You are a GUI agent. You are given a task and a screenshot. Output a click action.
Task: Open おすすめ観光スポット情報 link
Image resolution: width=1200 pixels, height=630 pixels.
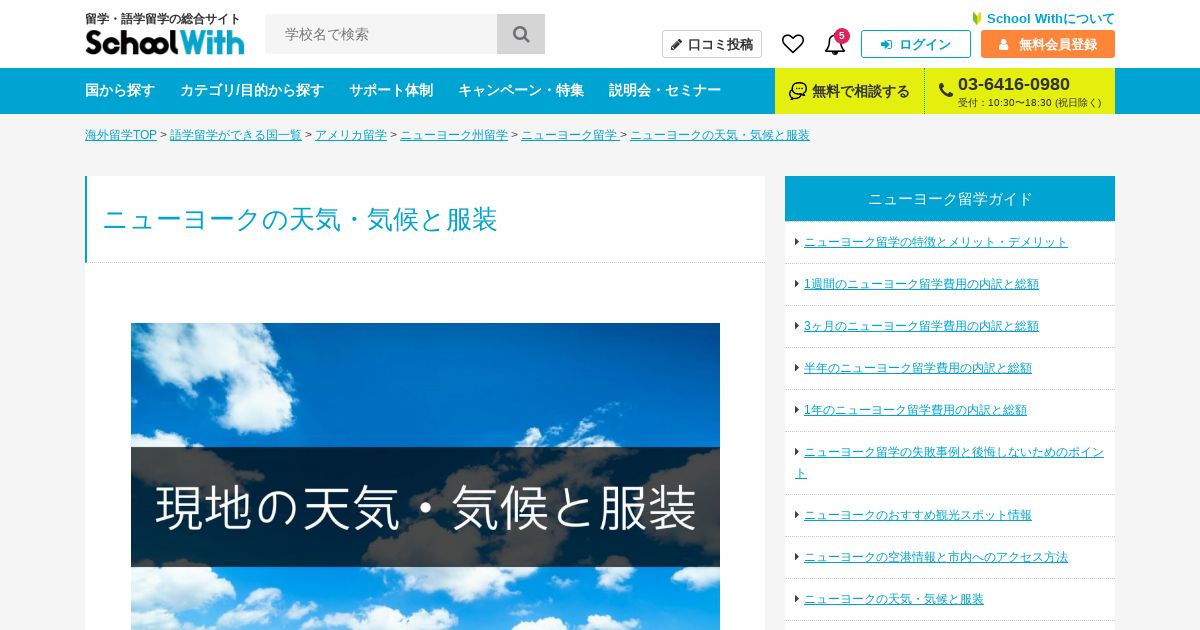coord(918,515)
